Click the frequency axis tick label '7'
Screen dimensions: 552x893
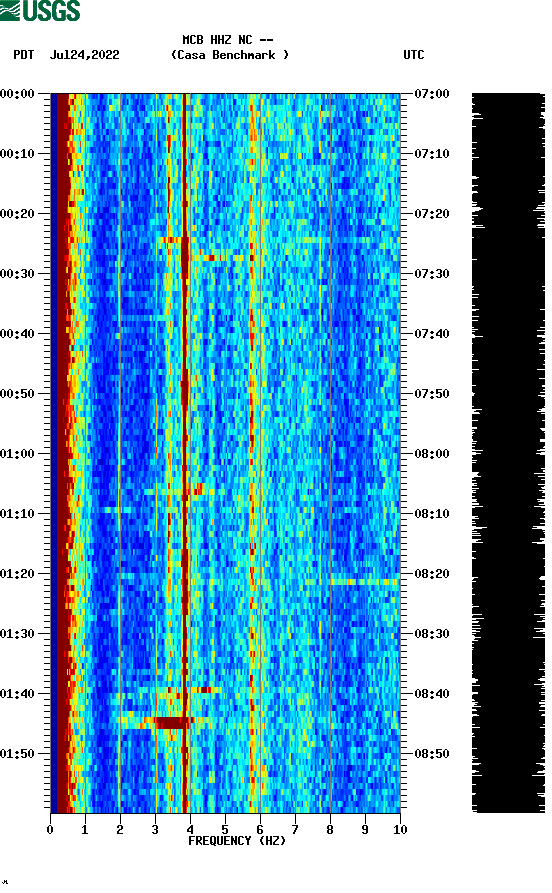pyautogui.click(x=295, y=830)
